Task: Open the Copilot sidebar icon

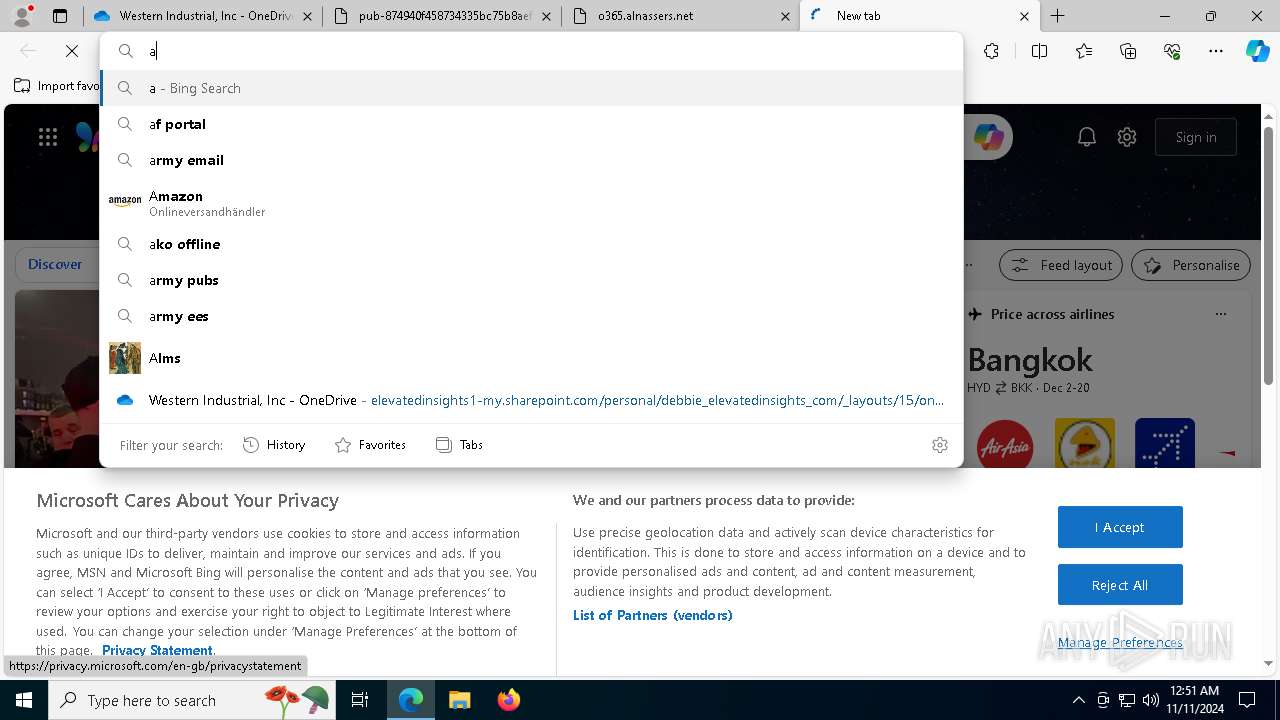Action: pos(1257,51)
